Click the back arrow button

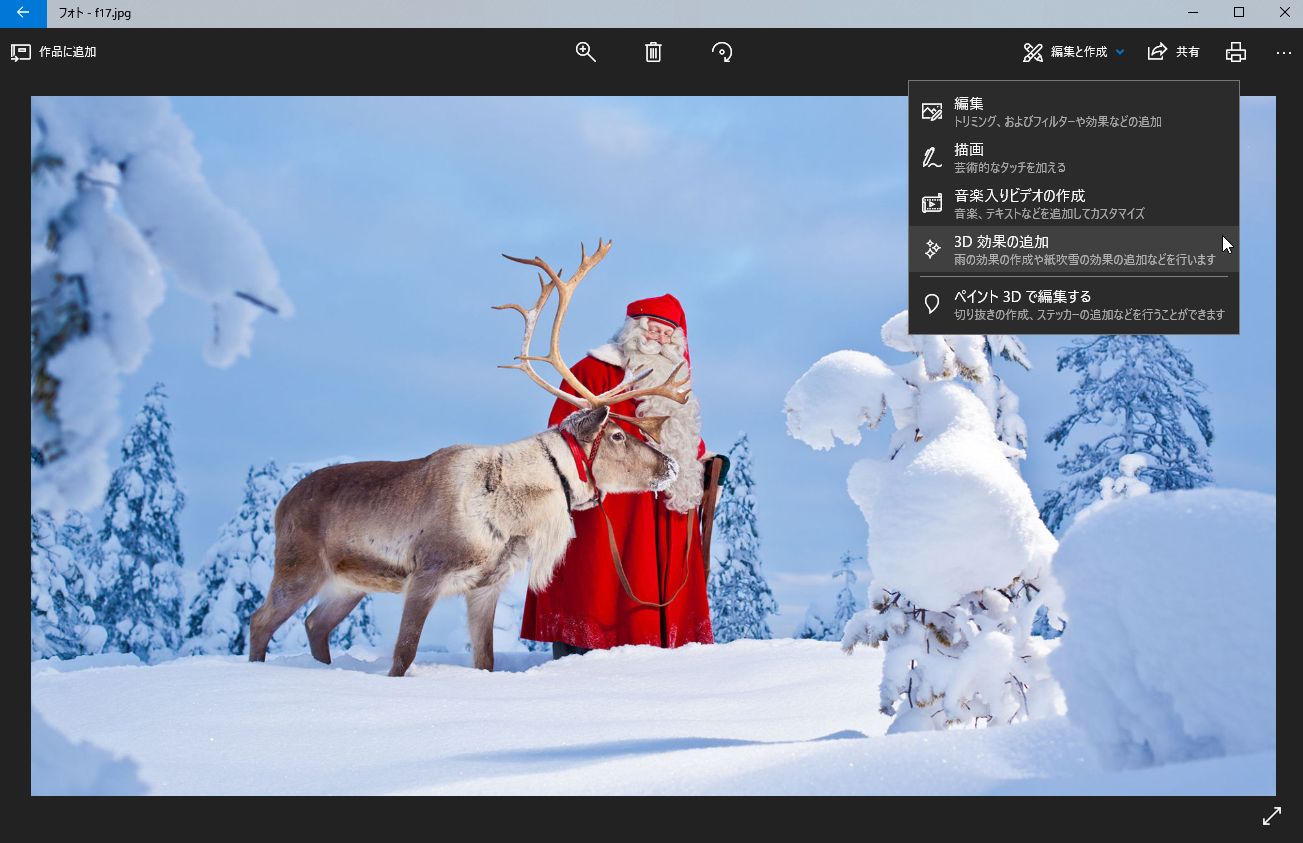tap(22, 13)
